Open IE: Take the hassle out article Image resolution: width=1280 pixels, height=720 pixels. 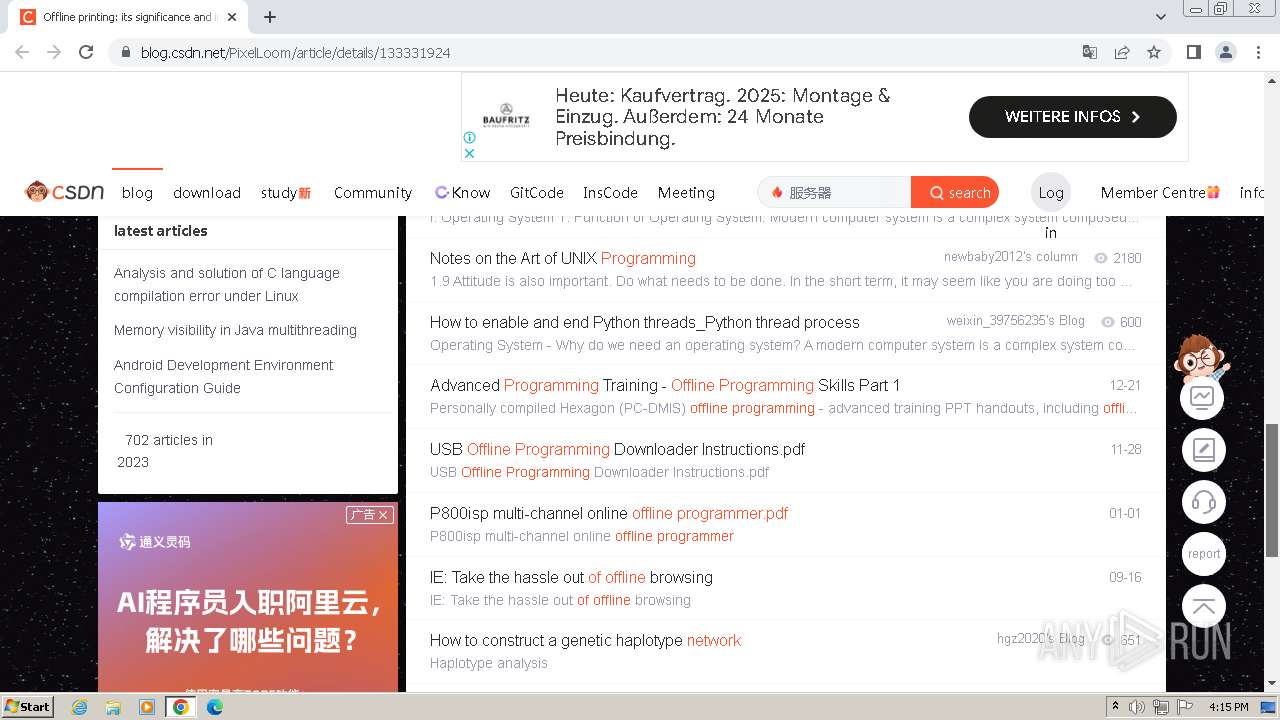tap(571, 577)
